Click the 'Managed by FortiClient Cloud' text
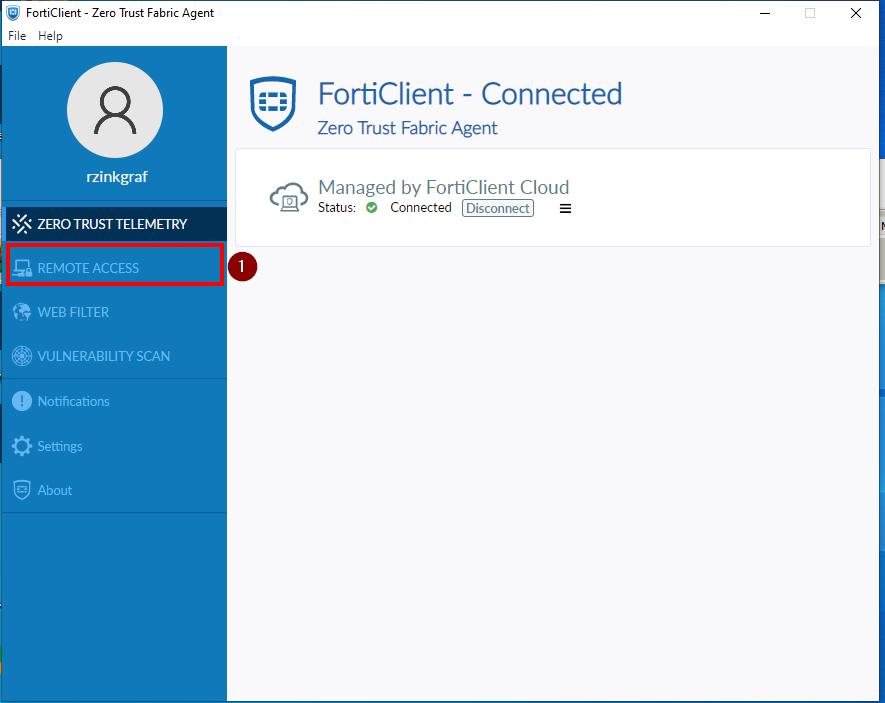 (444, 187)
